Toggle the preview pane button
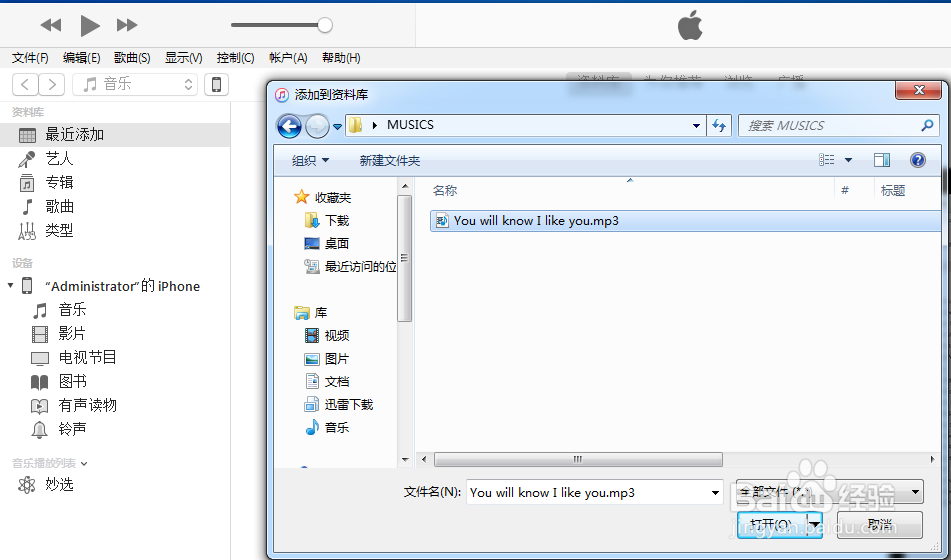The height and width of the screenshot is (560, 951). (x=882, y=160)
